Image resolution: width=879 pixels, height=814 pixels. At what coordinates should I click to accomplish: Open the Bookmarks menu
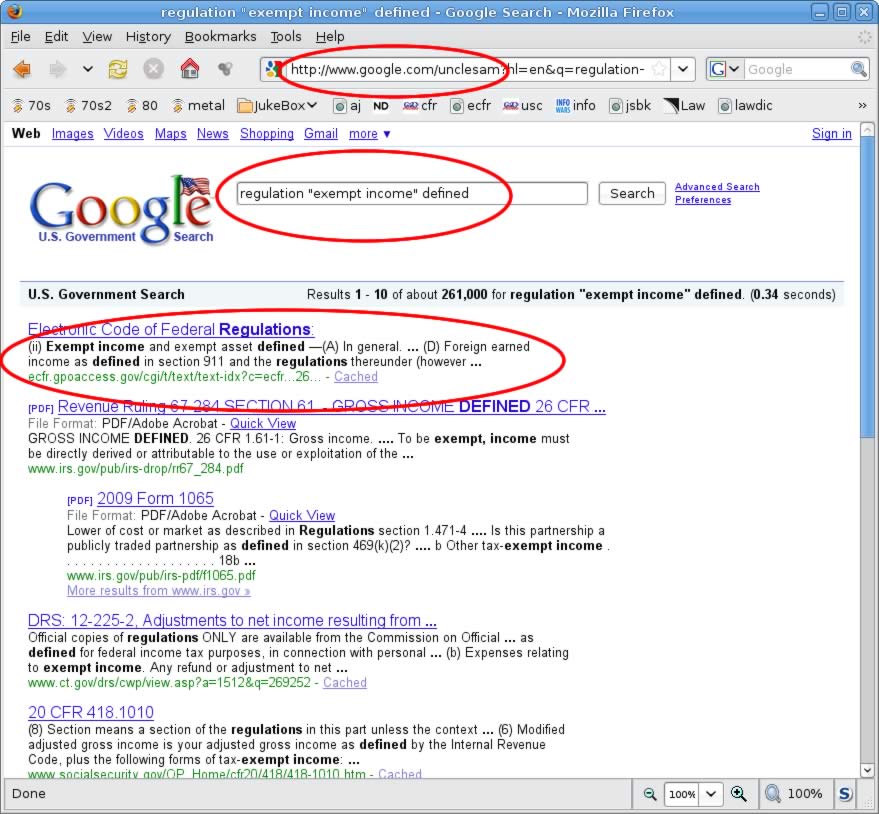coord(220,36)
